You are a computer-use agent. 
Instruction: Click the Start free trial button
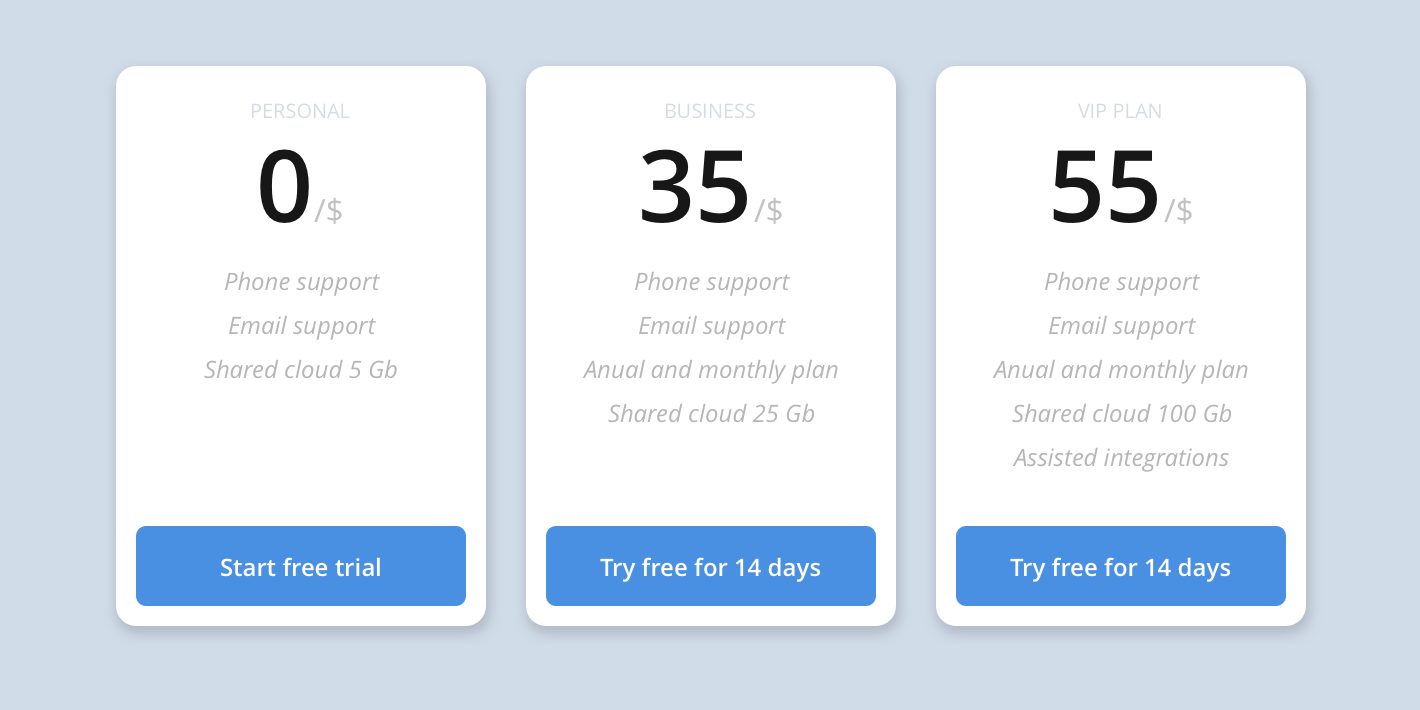click(x=301, y=566)
